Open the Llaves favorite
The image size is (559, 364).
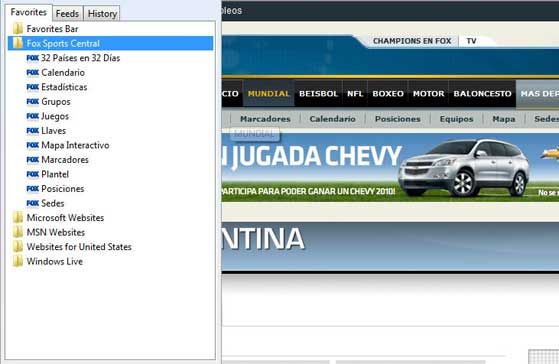pos(53,131)
